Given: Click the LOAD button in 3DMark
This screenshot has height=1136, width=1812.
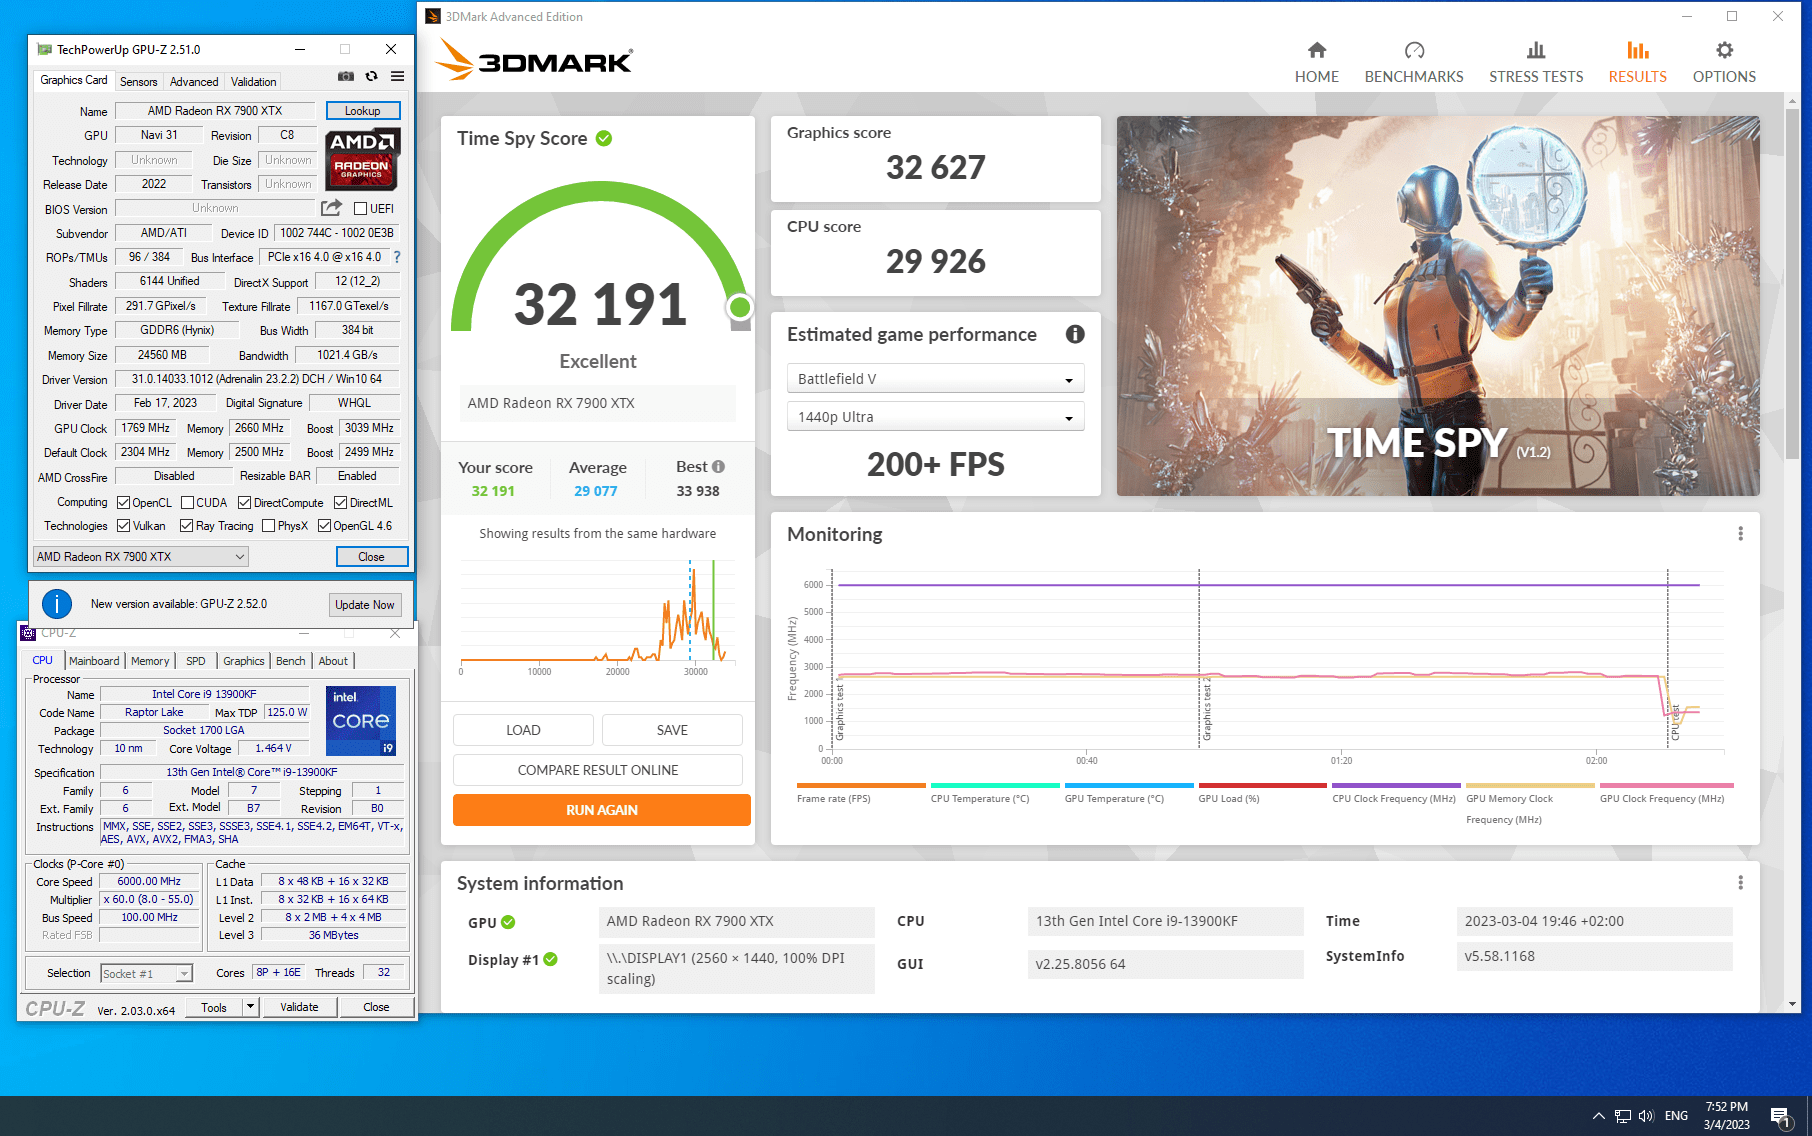Looking at the screenshot, I should 523,730.
